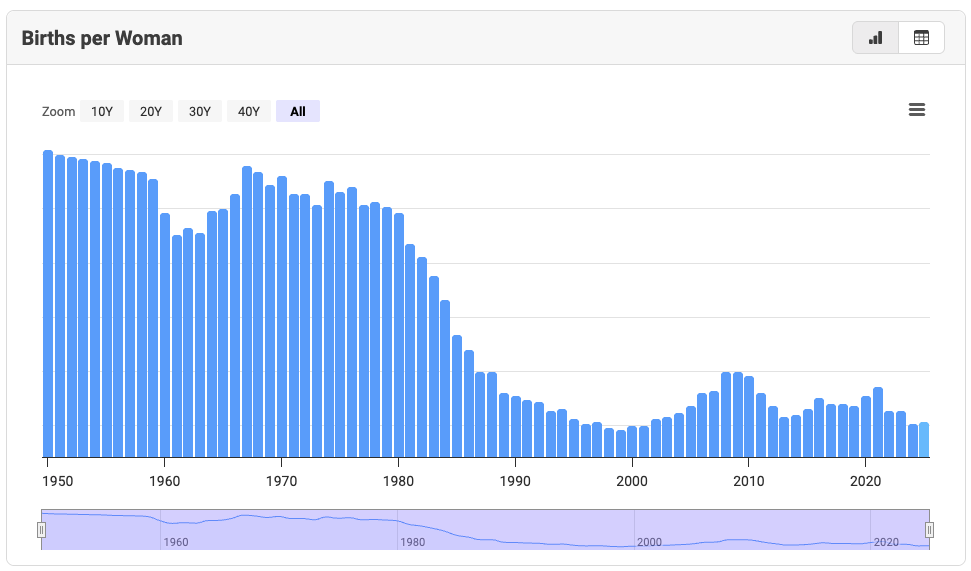Click the 2020 mark in the navigator

click(886, 543)
